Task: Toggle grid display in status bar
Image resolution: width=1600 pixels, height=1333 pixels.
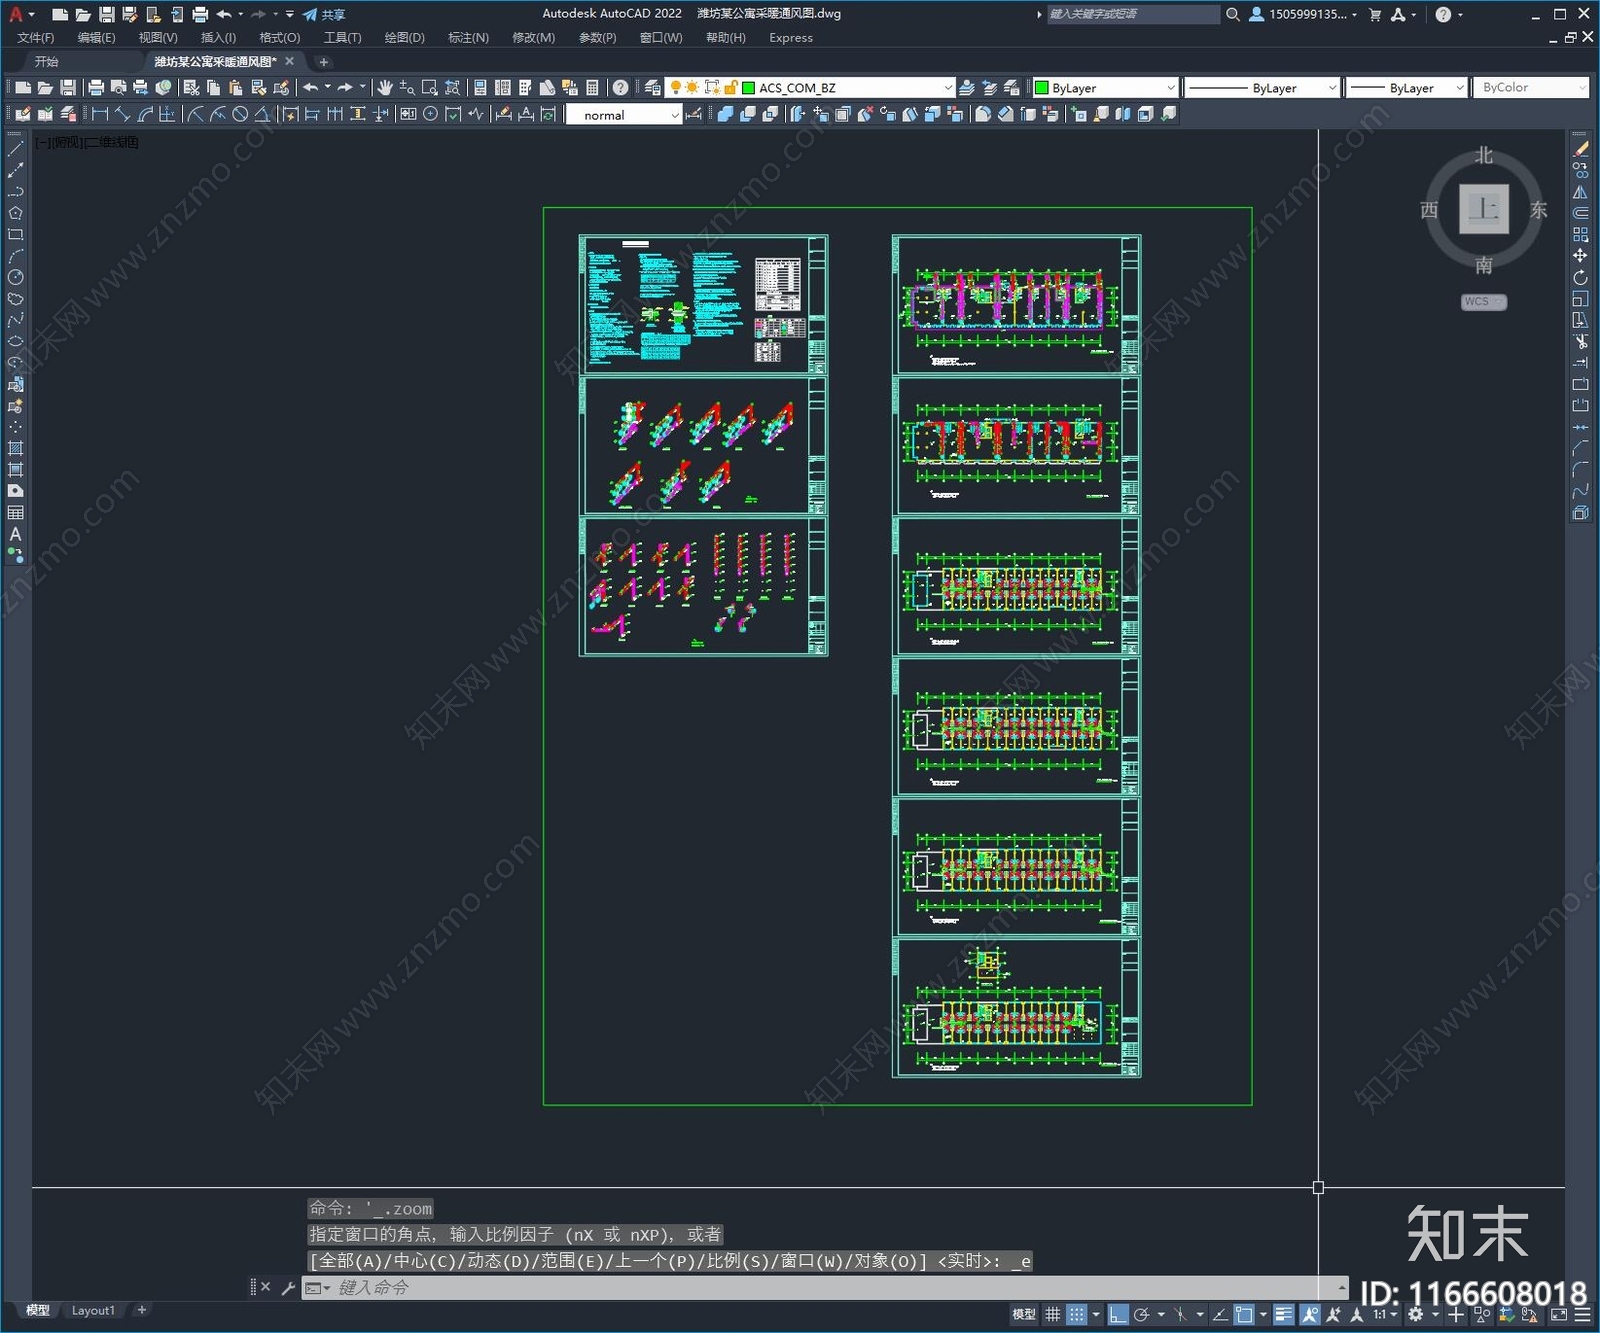Action: (x=1052, y=1314)
